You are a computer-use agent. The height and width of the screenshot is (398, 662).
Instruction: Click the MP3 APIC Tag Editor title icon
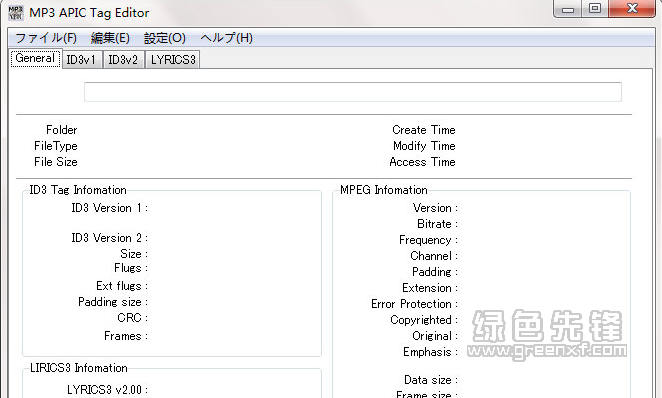(x=16, y=13)
